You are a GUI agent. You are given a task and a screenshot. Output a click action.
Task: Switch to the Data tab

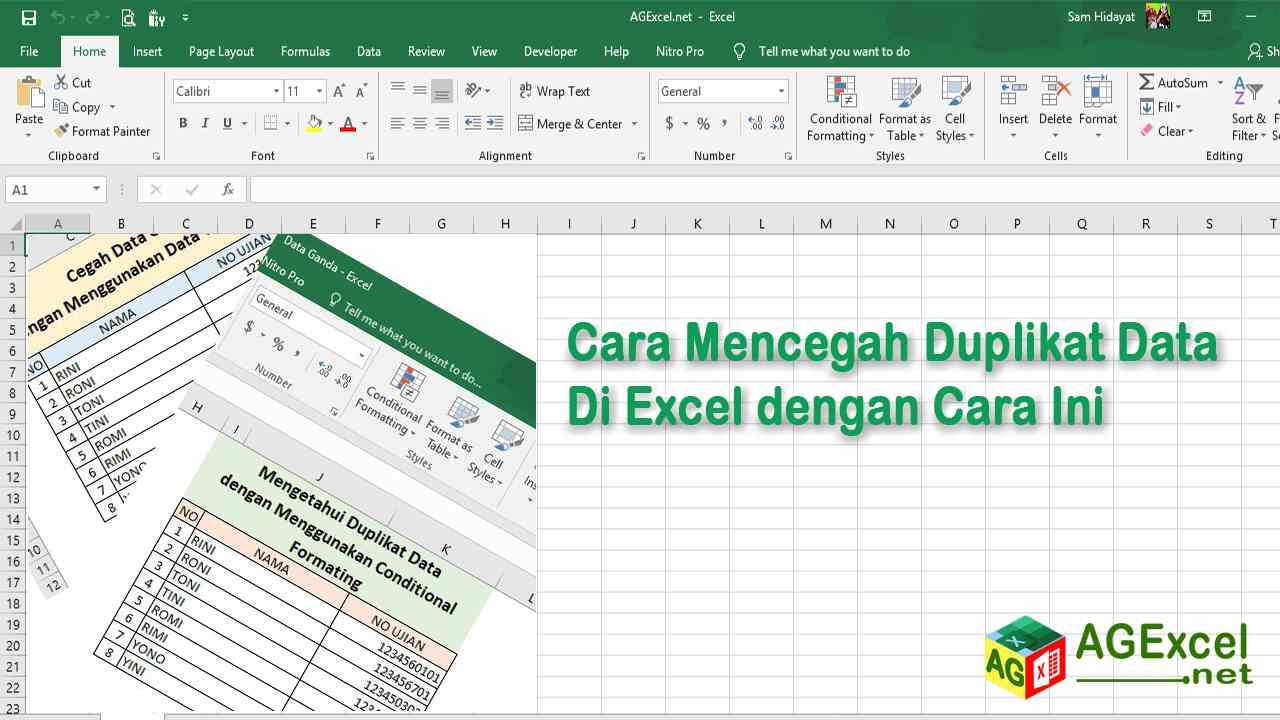pyautogui.click(x=369, y=51)
